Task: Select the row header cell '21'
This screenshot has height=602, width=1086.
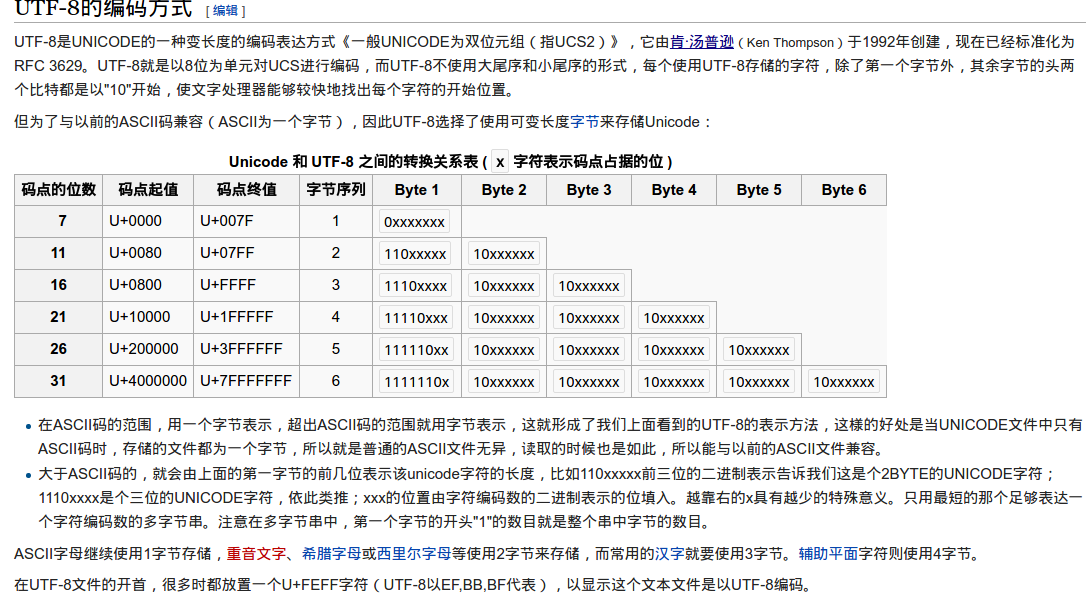Action: [59, 317]
